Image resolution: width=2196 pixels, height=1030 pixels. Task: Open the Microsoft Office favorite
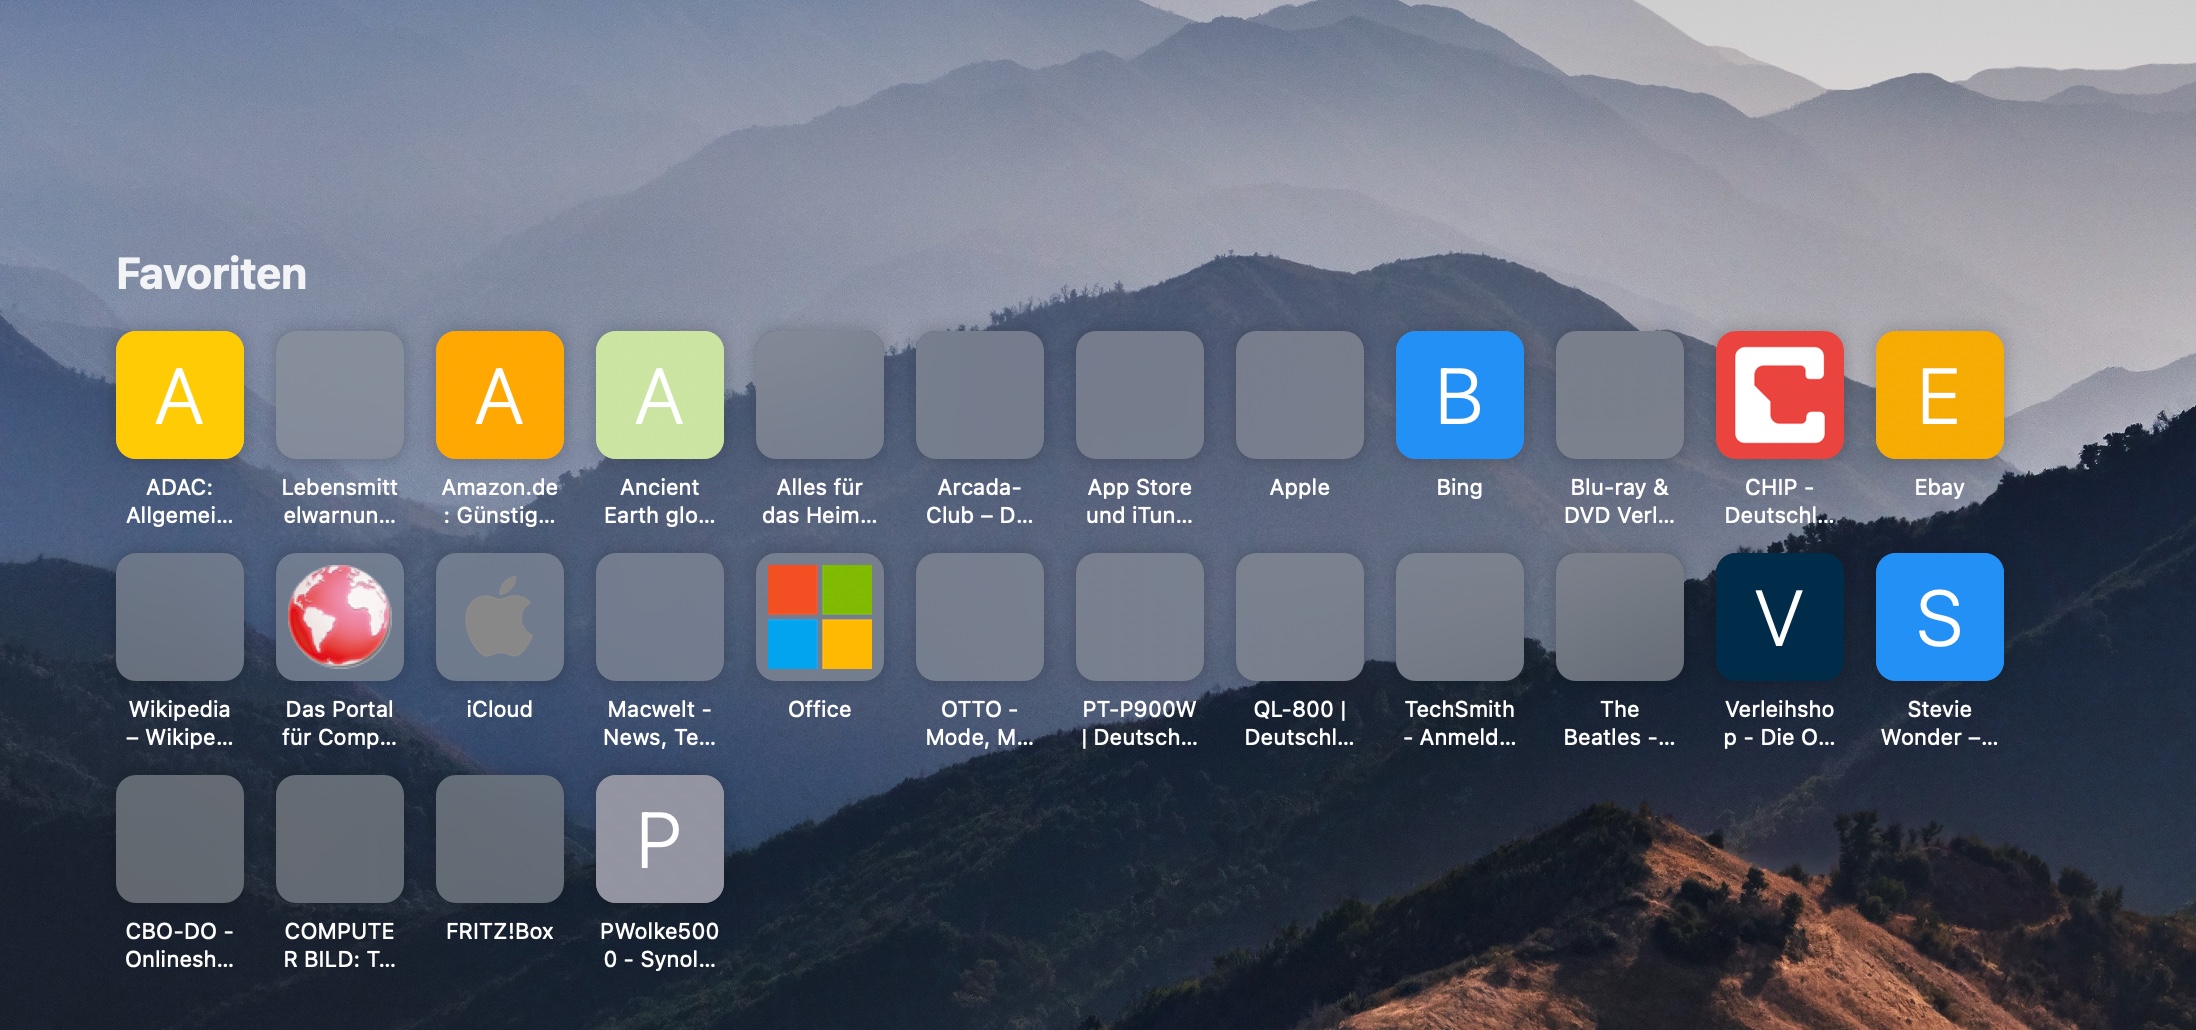820,617
